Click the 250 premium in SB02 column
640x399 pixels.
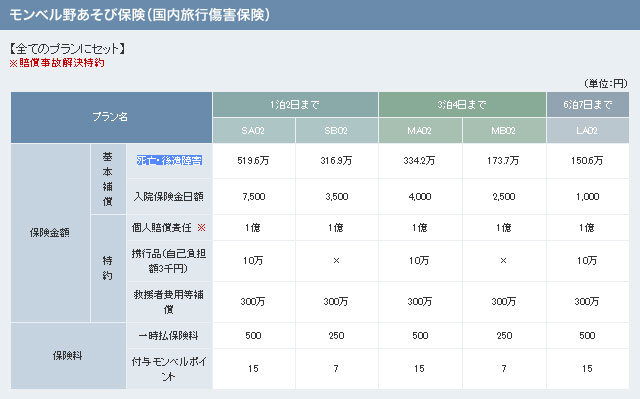[337, 336]
